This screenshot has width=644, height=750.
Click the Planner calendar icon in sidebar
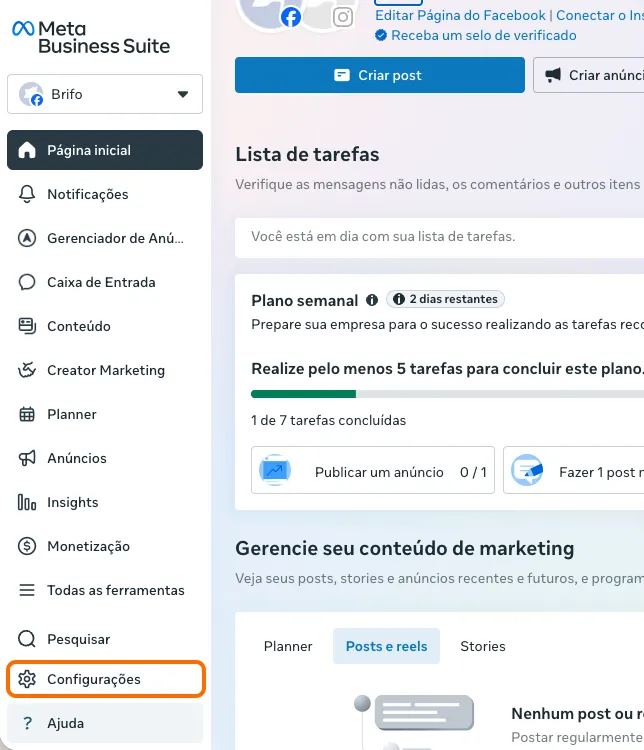coord(27,414)
